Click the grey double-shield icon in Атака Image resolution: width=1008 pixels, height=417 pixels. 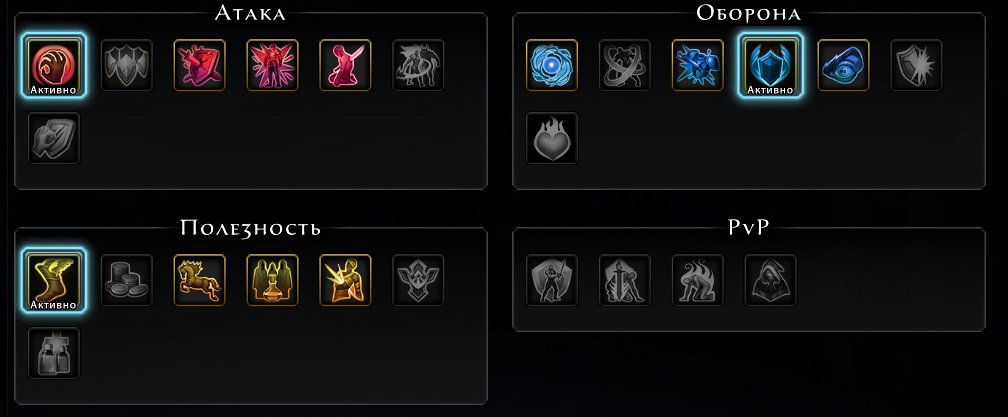point(127,65)
